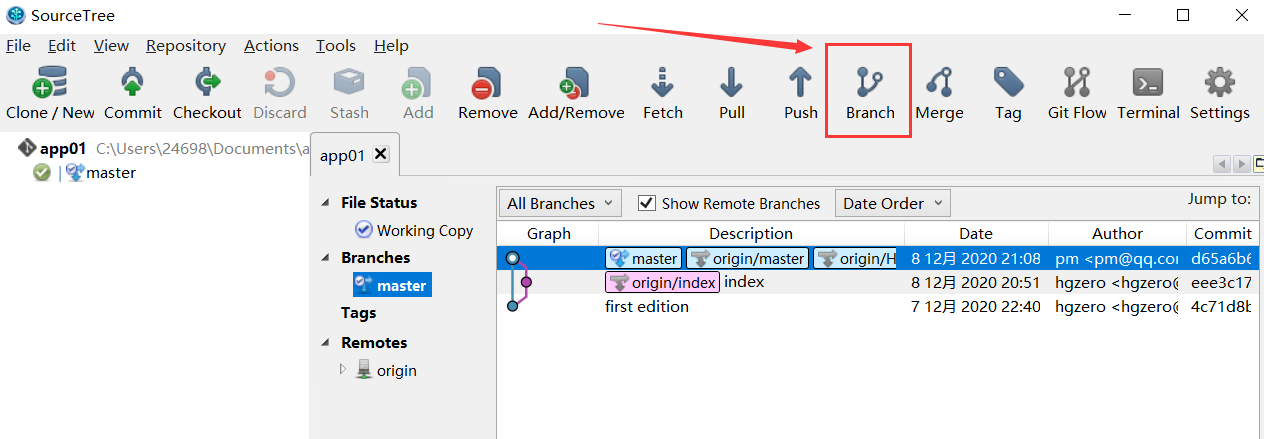The width and height of the screenshot is (1264, 439).
Task: Collapse the Branches section
Action: tap(324, 258)
